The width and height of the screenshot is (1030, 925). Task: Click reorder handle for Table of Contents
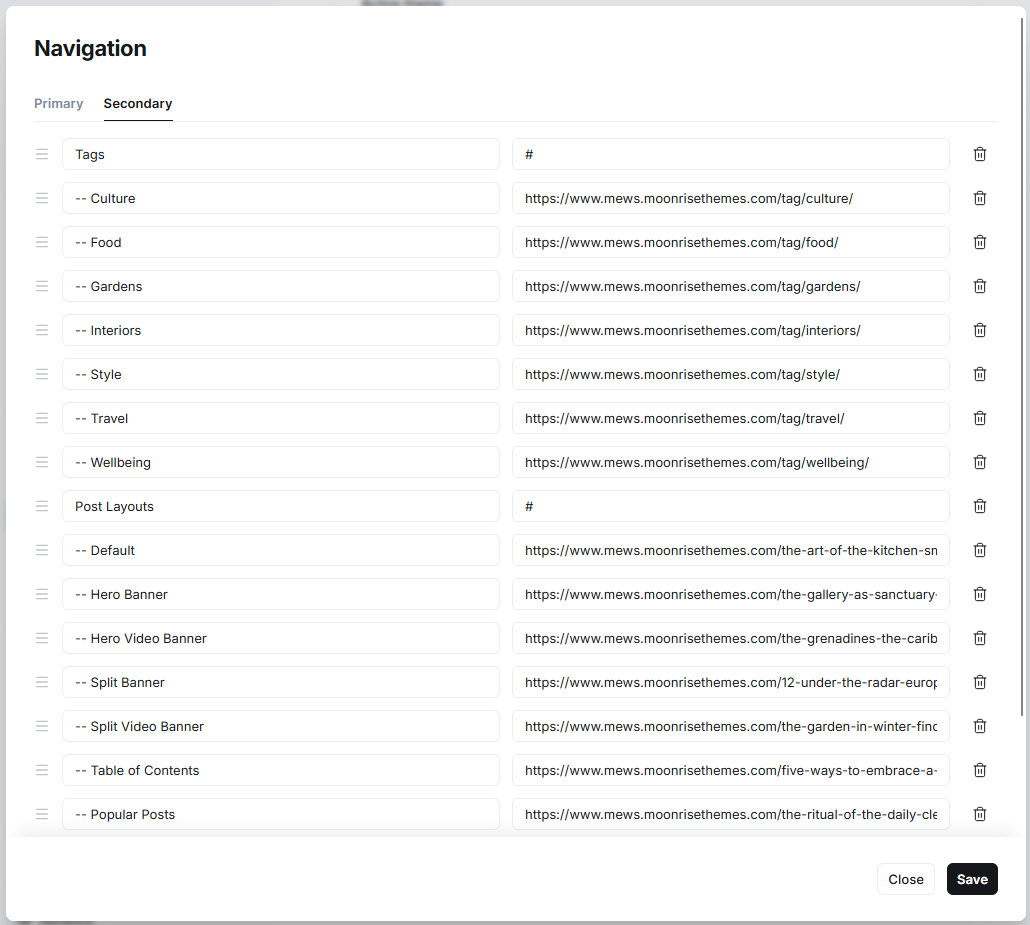(42, 770)
